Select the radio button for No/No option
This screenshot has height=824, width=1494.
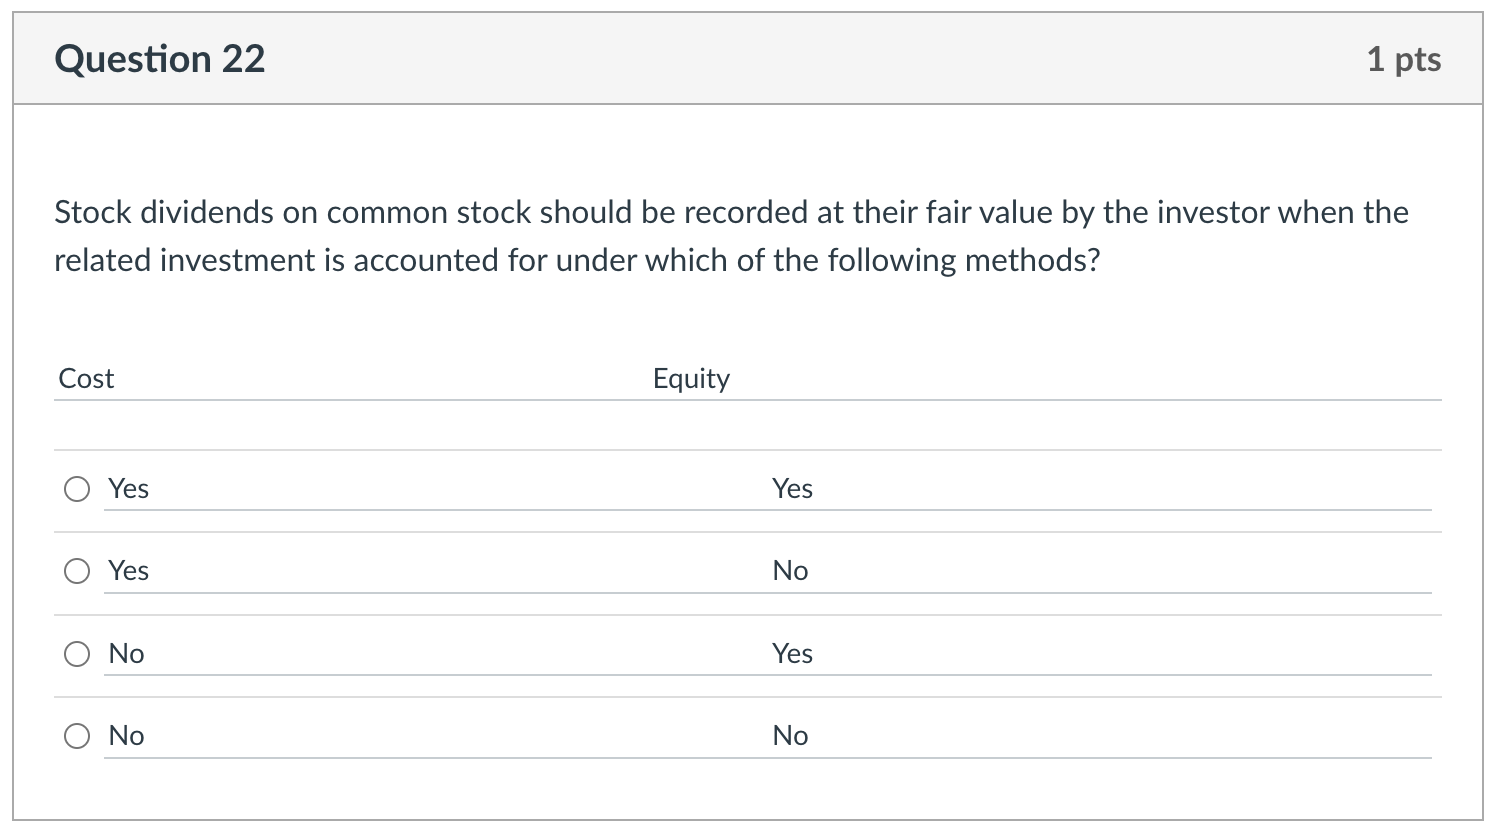point(76,735)
